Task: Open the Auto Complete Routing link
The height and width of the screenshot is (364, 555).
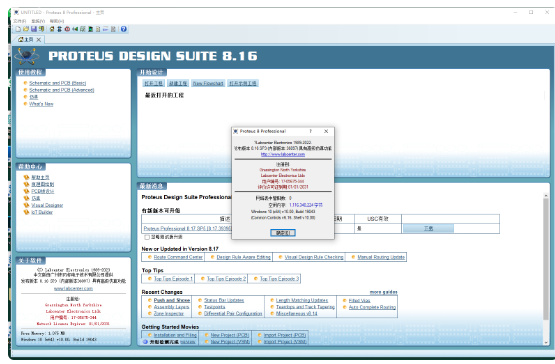Action: [x=372, y=307]
